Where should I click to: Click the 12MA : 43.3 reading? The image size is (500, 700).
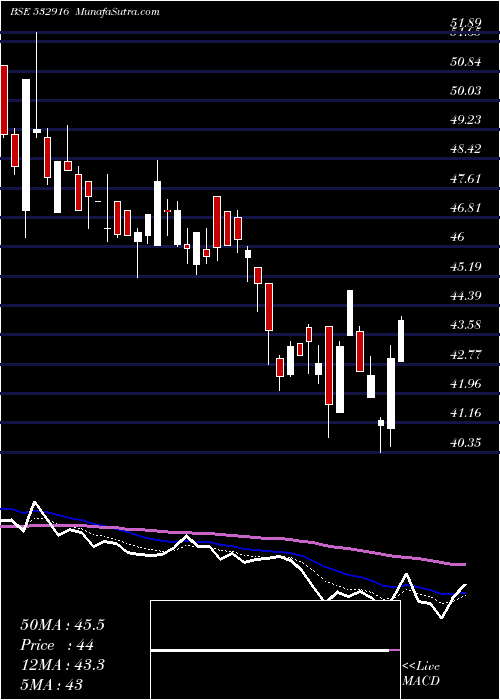tap(62, 665)
